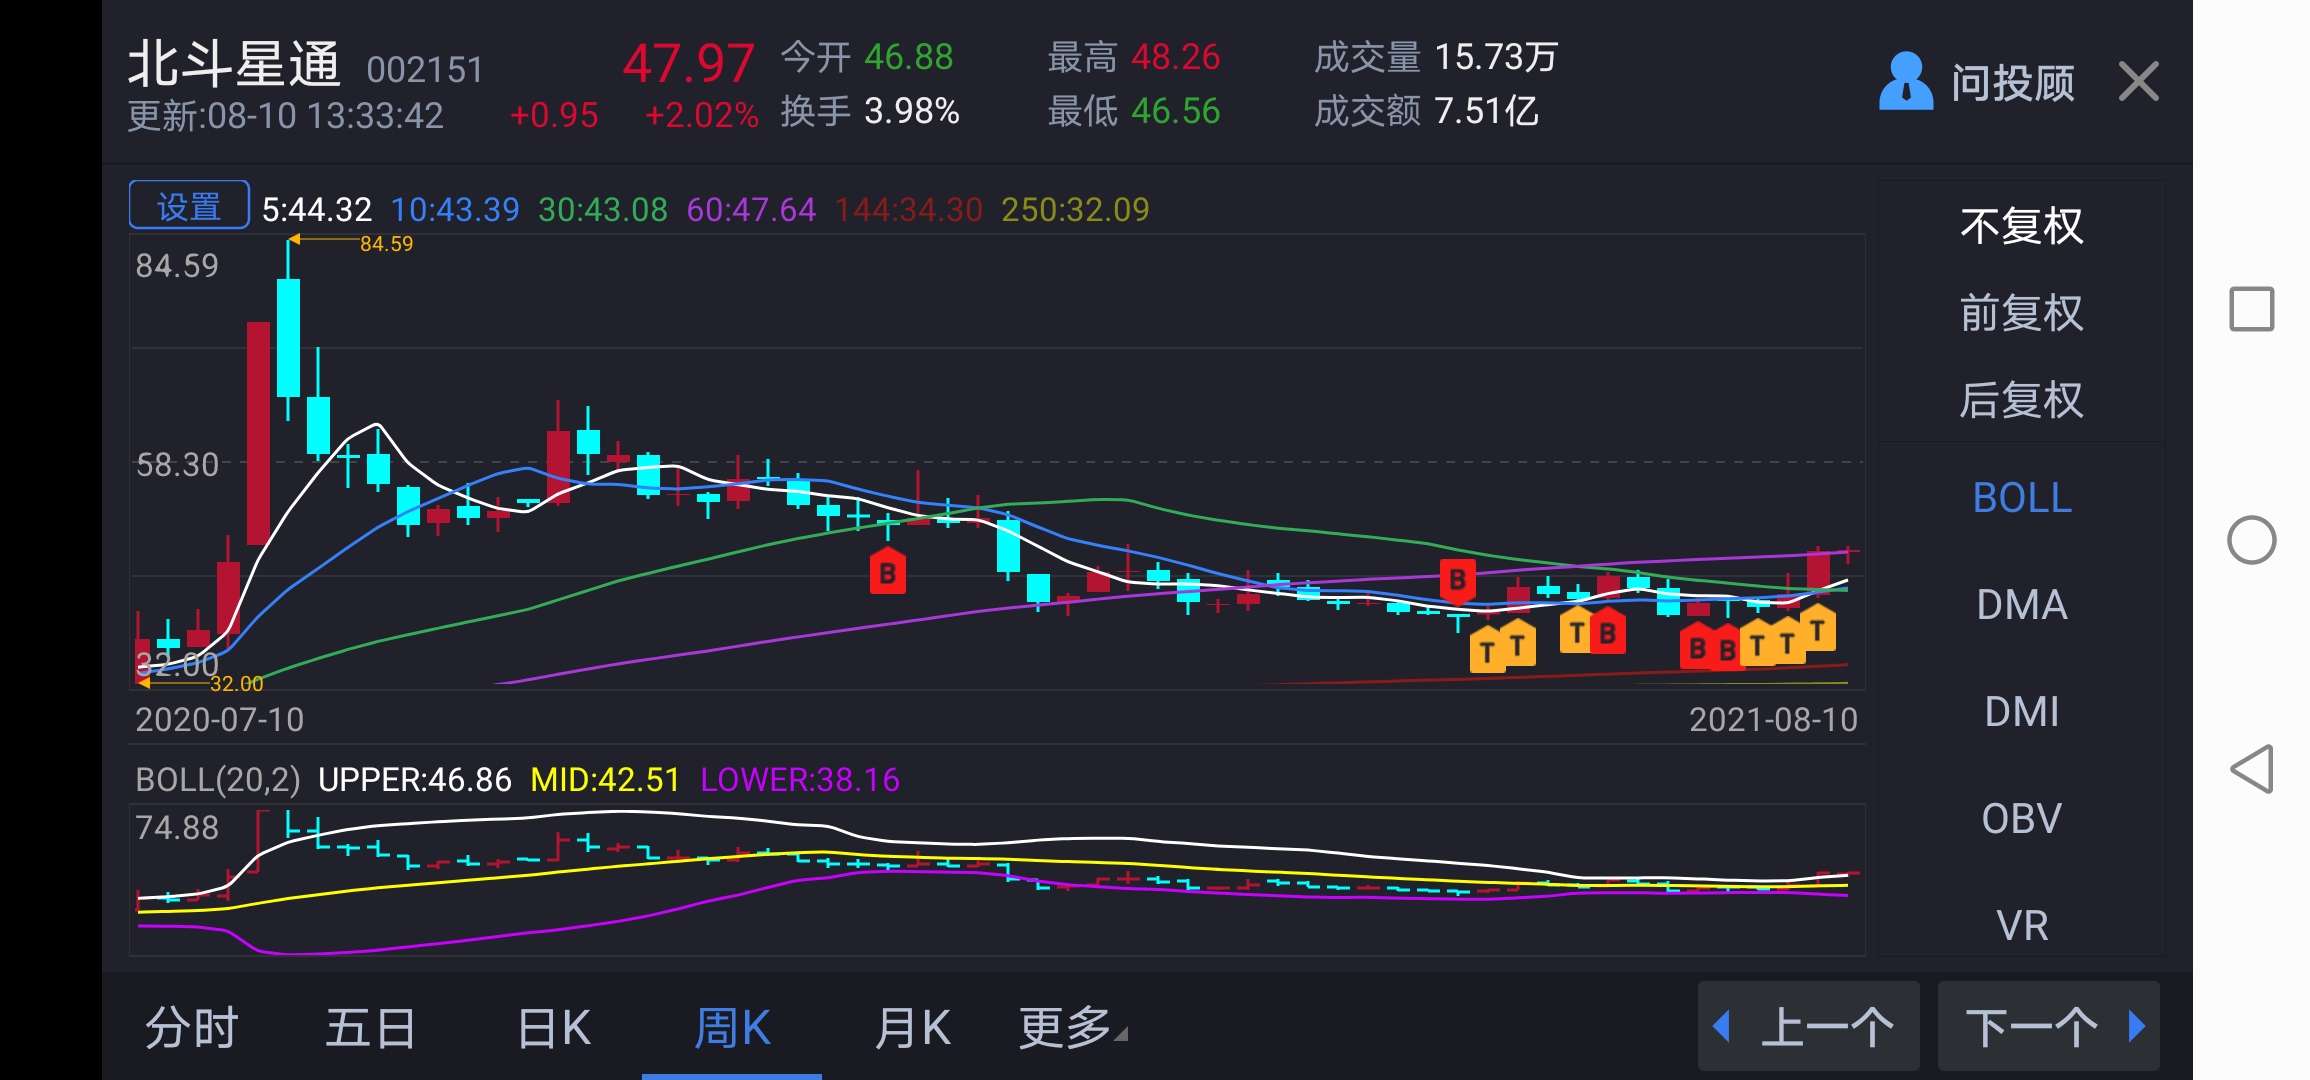Tap the 2021-08-10 end date label
Viewport: 2310px width, 1080px height.
(1773, 720)
